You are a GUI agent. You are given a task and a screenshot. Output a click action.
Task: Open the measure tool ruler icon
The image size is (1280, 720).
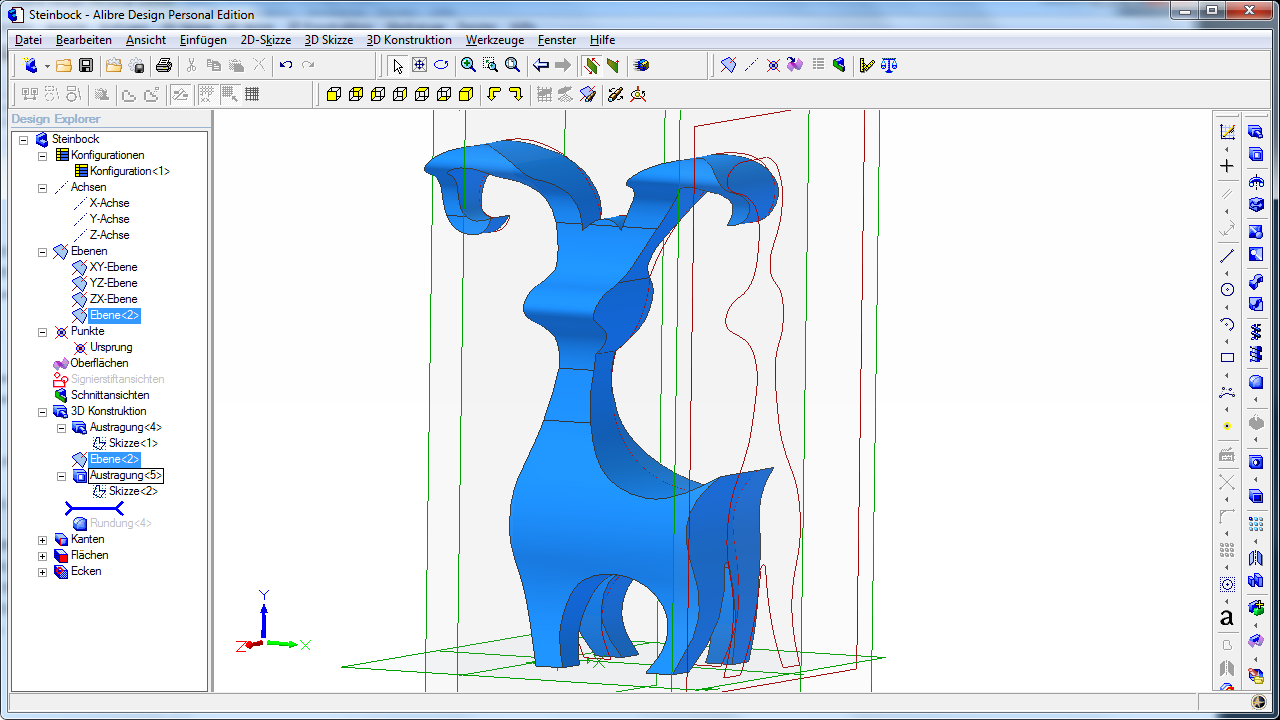[866, 65]
